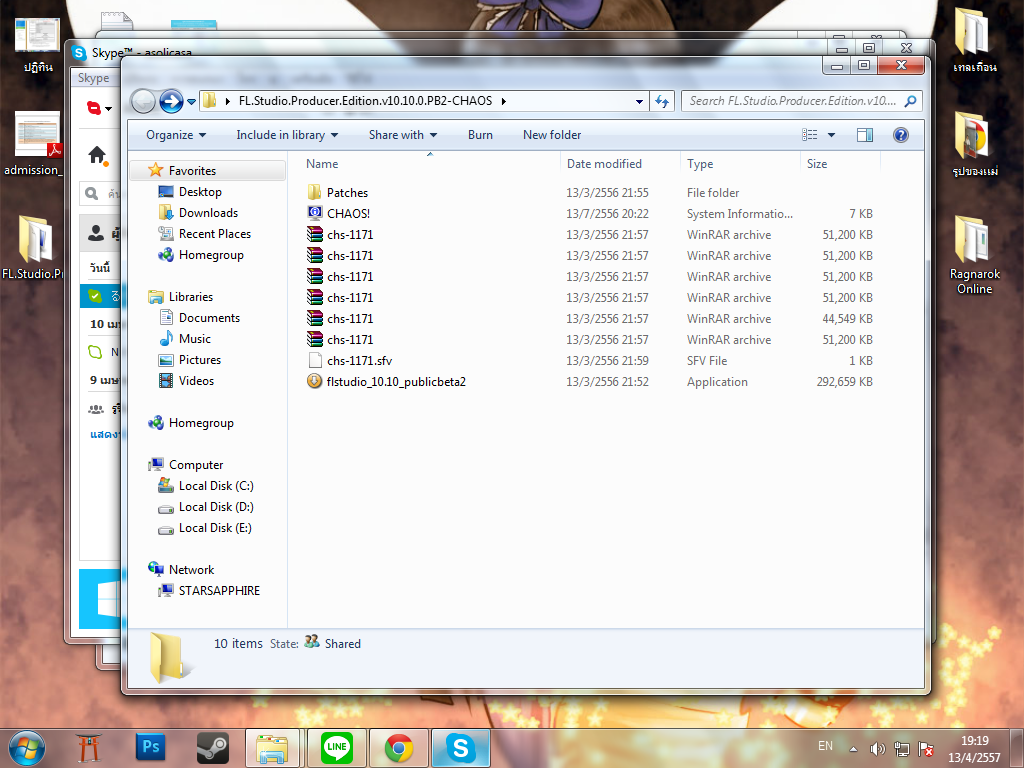Screen dimensions: 1024x768
Task: Click the volume speaker tray icon
Action: click(x=877, y=749)
